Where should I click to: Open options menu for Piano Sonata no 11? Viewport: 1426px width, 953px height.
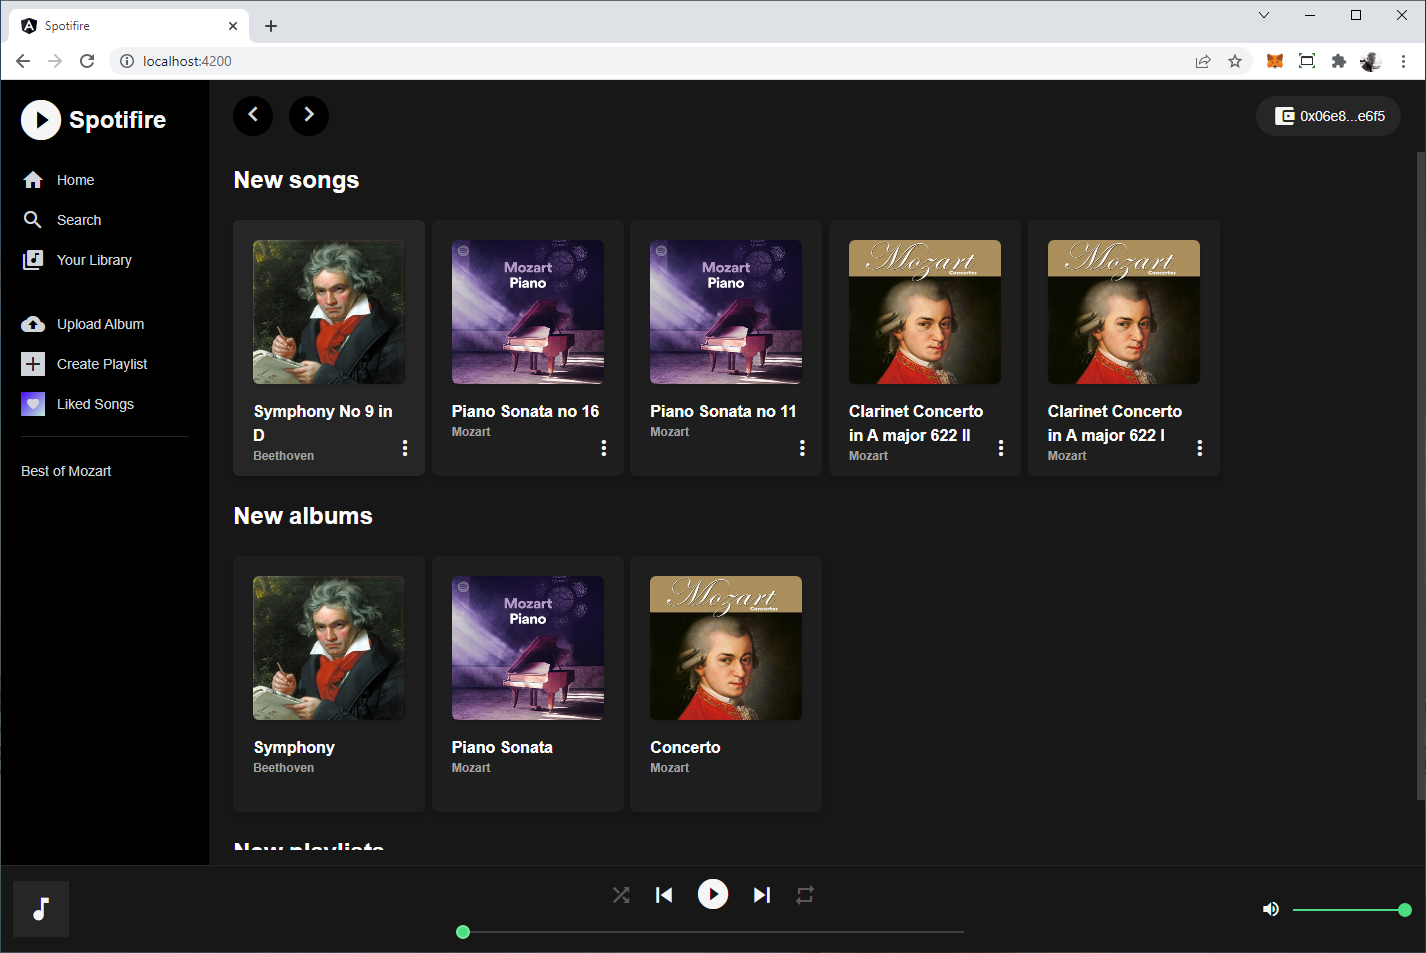tap(802, 448)
